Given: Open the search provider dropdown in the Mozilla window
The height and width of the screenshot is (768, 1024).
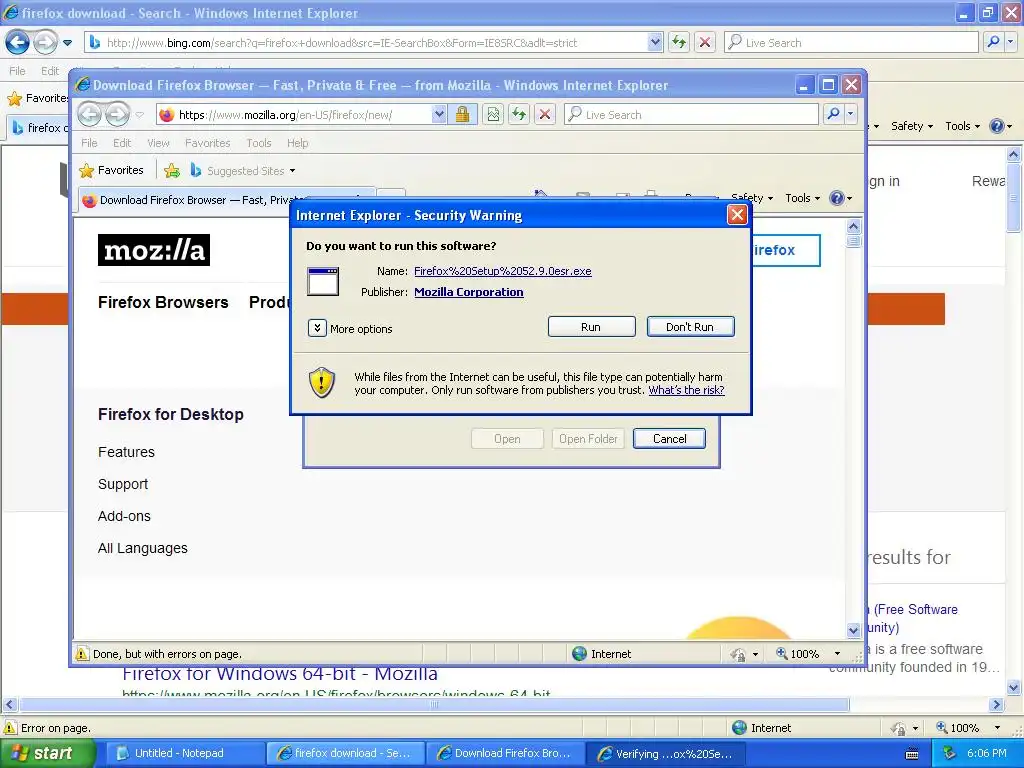Looking at the screenshot, I should [850, 114].
